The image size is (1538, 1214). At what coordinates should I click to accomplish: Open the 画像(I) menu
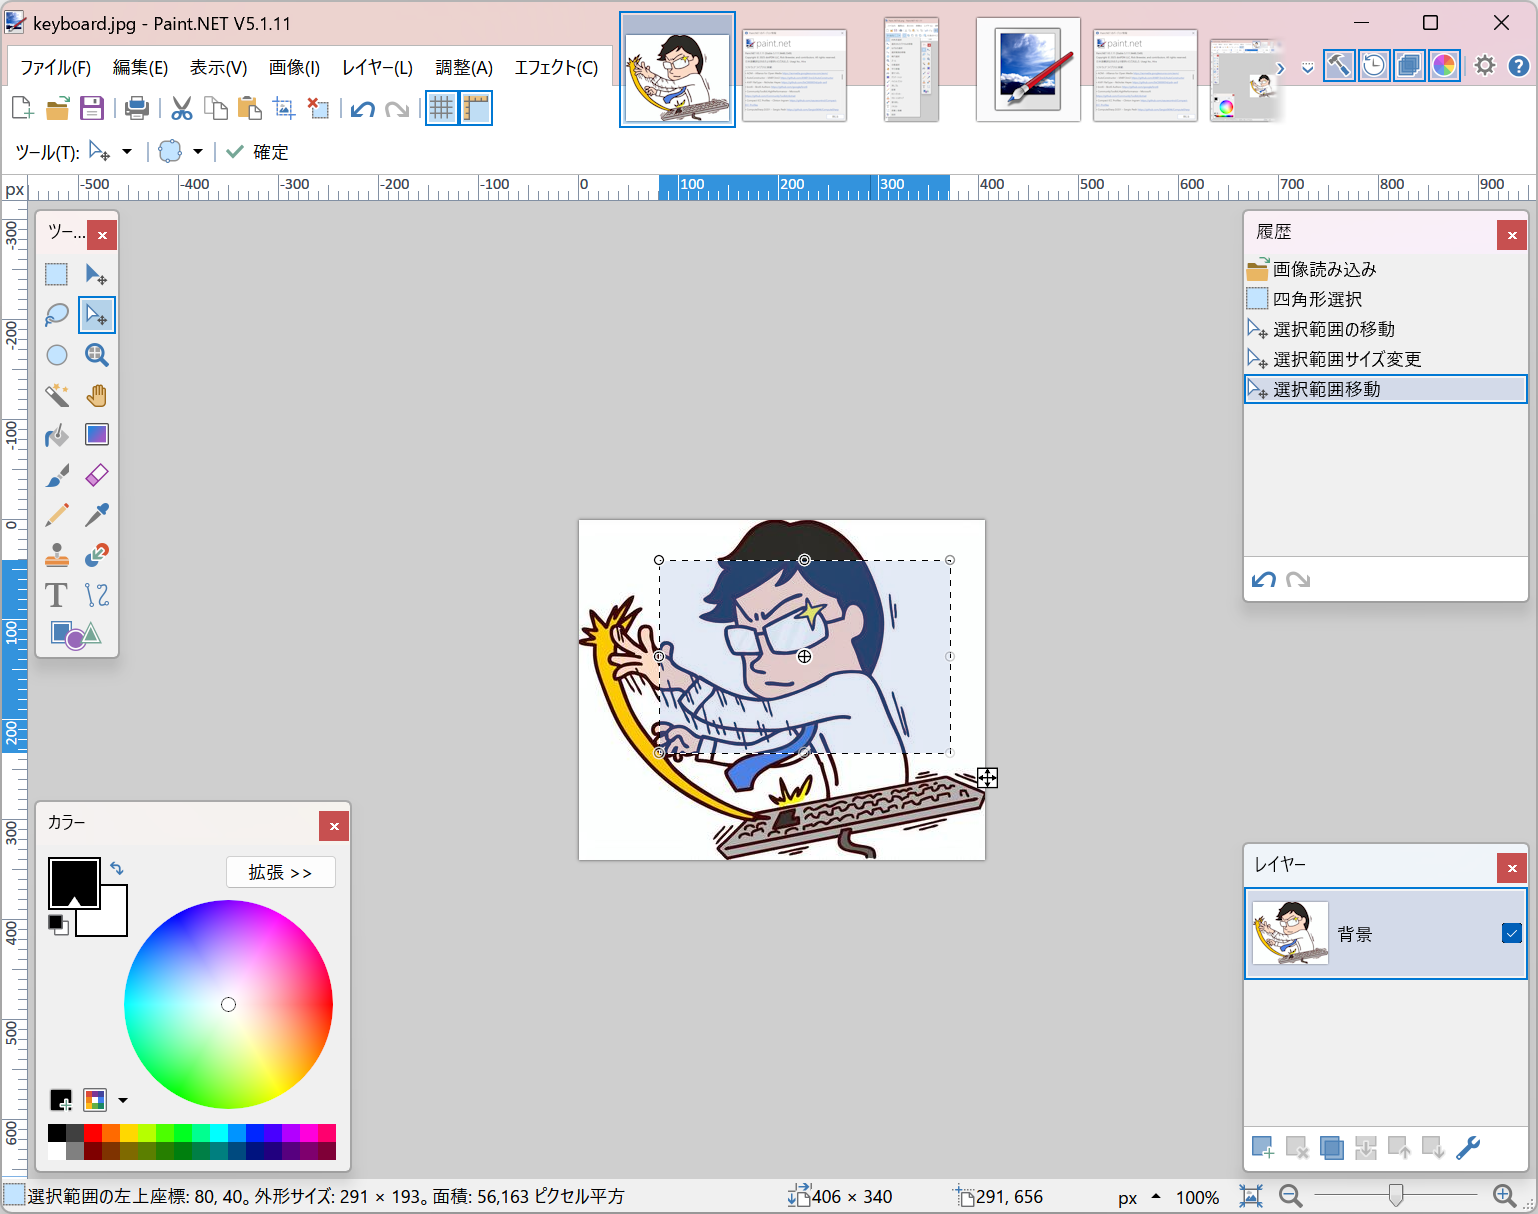coord(294,67)
